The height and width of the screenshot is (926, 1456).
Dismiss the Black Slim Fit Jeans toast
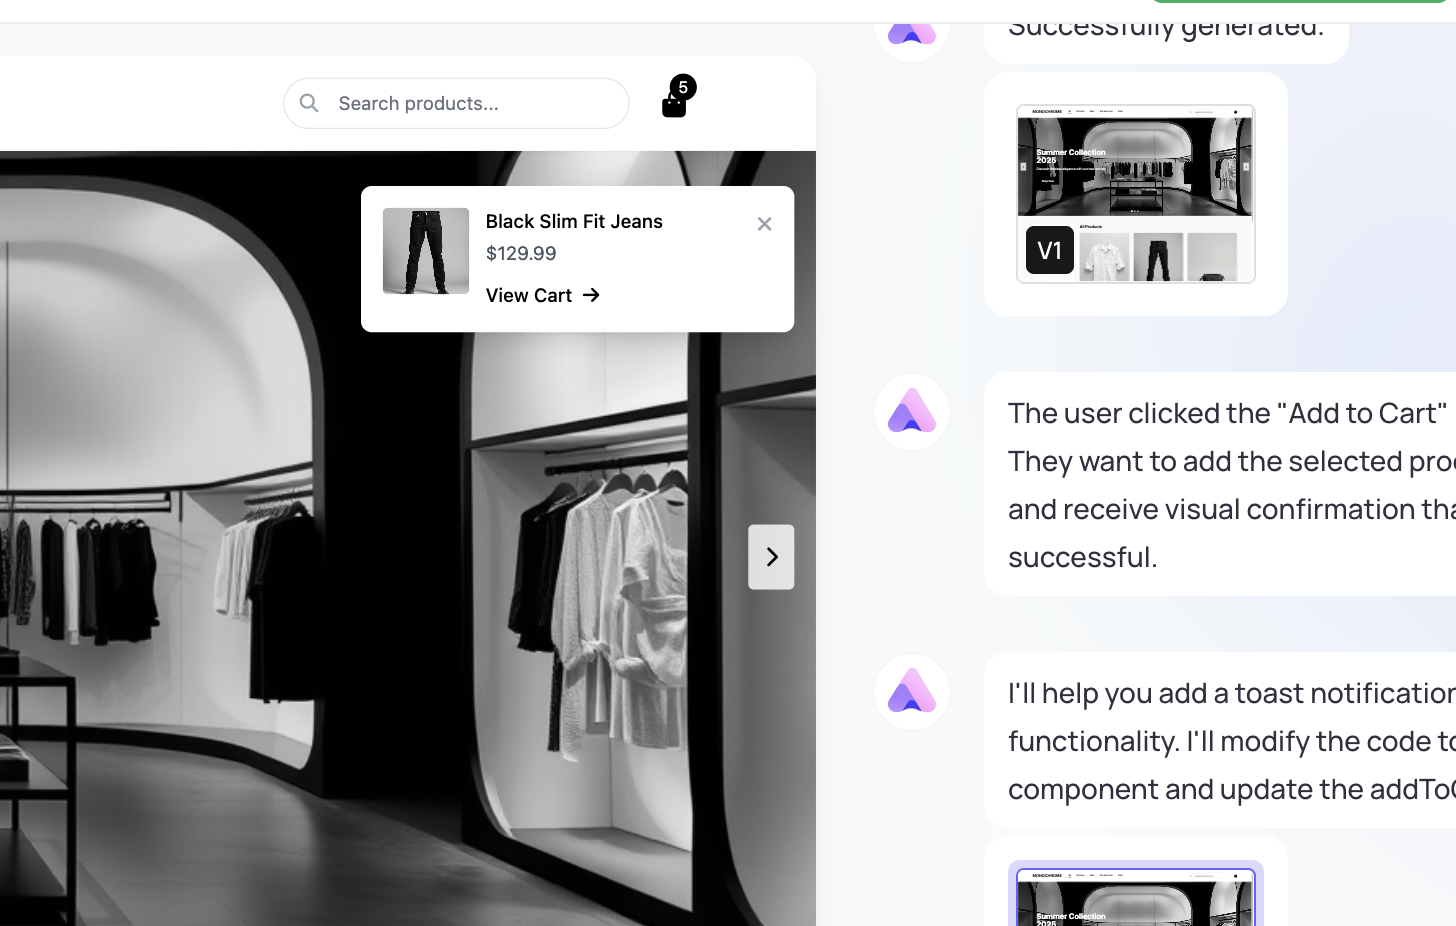764,224
